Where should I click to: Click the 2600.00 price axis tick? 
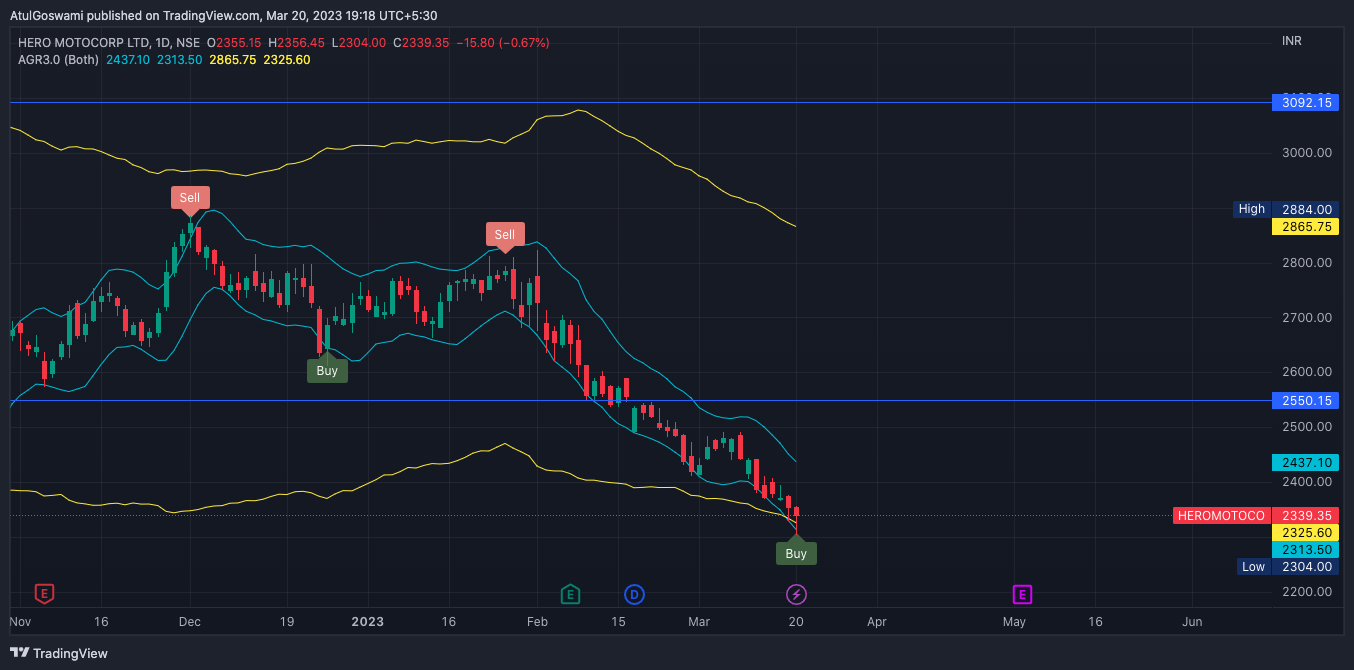1306,372
